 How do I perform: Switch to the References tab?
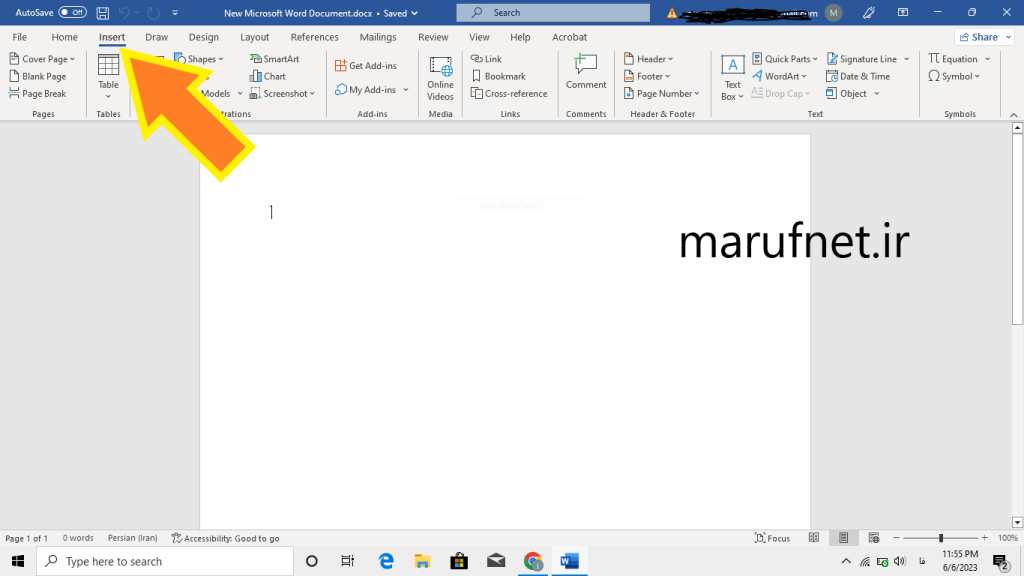[314, 37]
